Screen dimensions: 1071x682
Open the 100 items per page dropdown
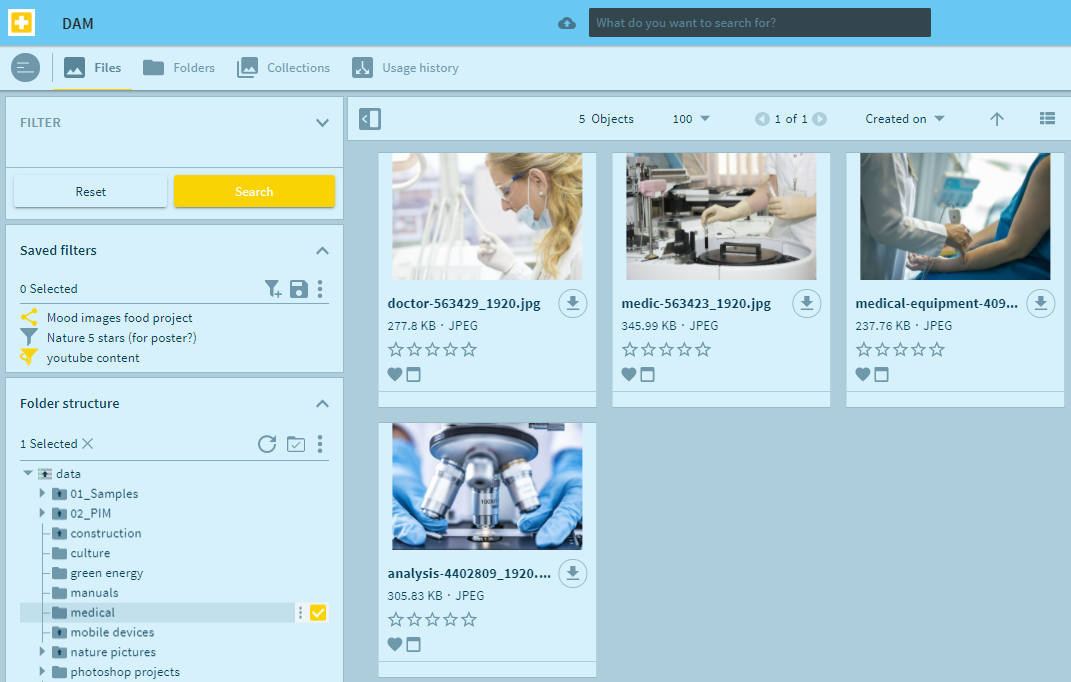[691, 119]
